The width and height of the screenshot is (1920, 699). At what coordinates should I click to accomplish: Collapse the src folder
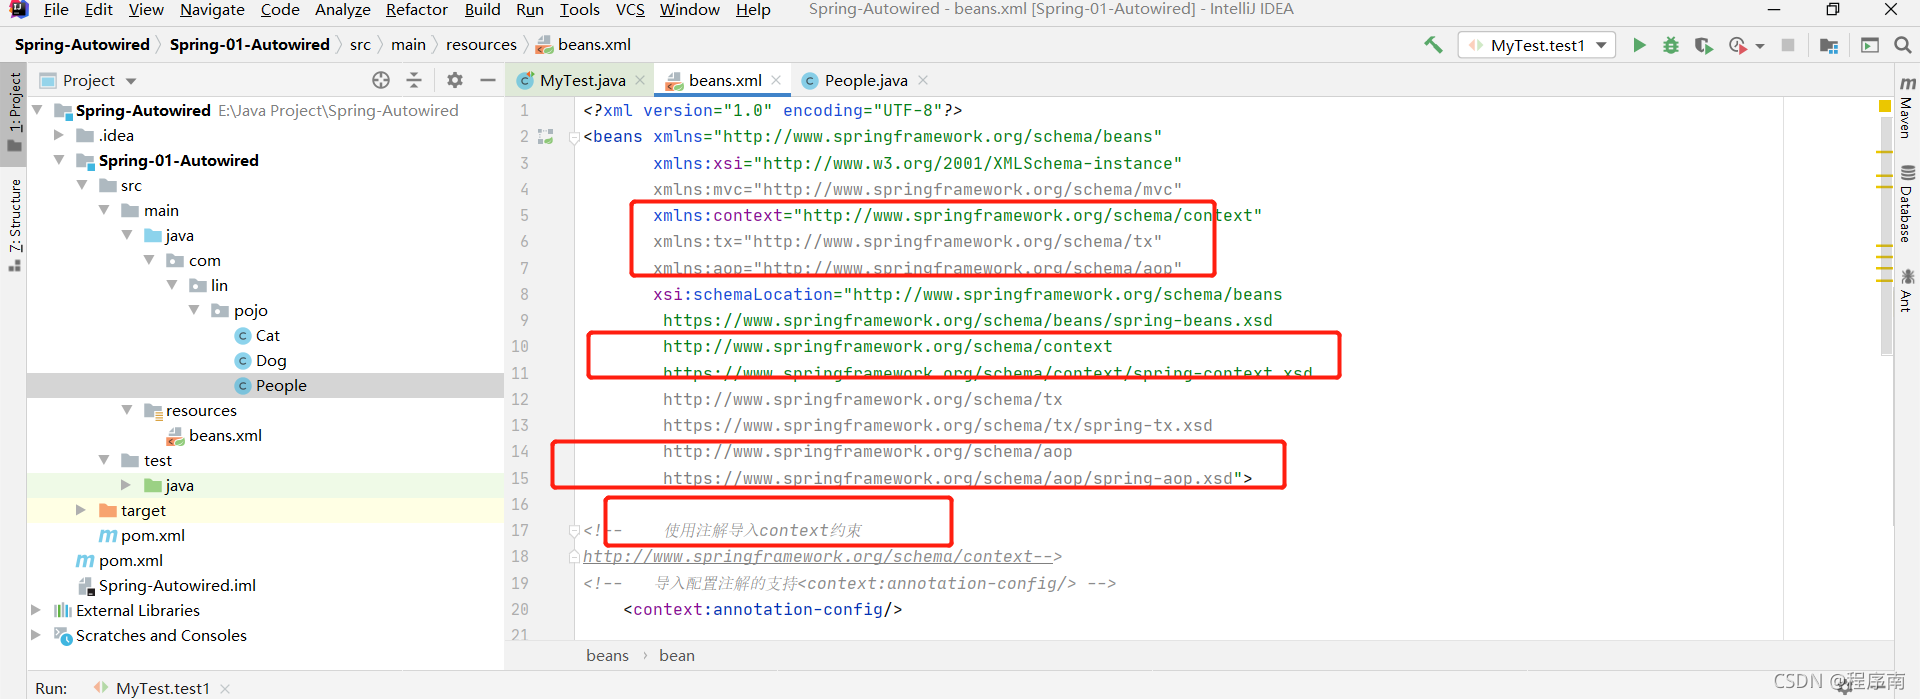(x=82, y=185)
